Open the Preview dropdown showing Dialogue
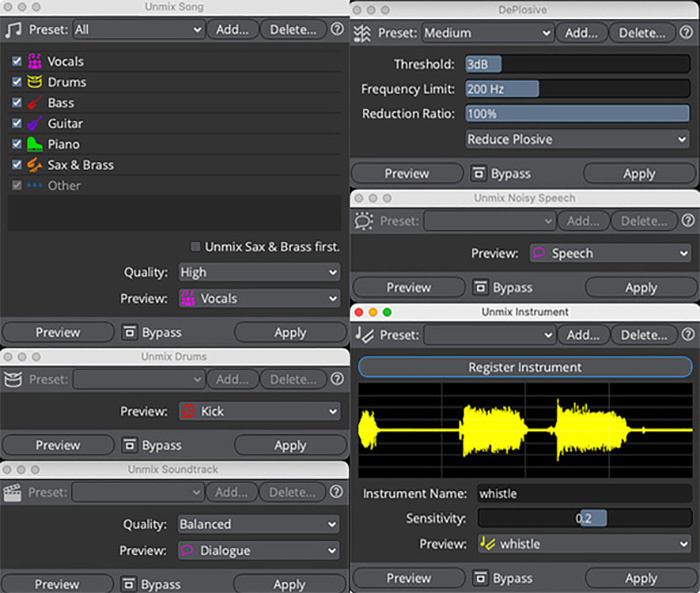 [258, 550]
